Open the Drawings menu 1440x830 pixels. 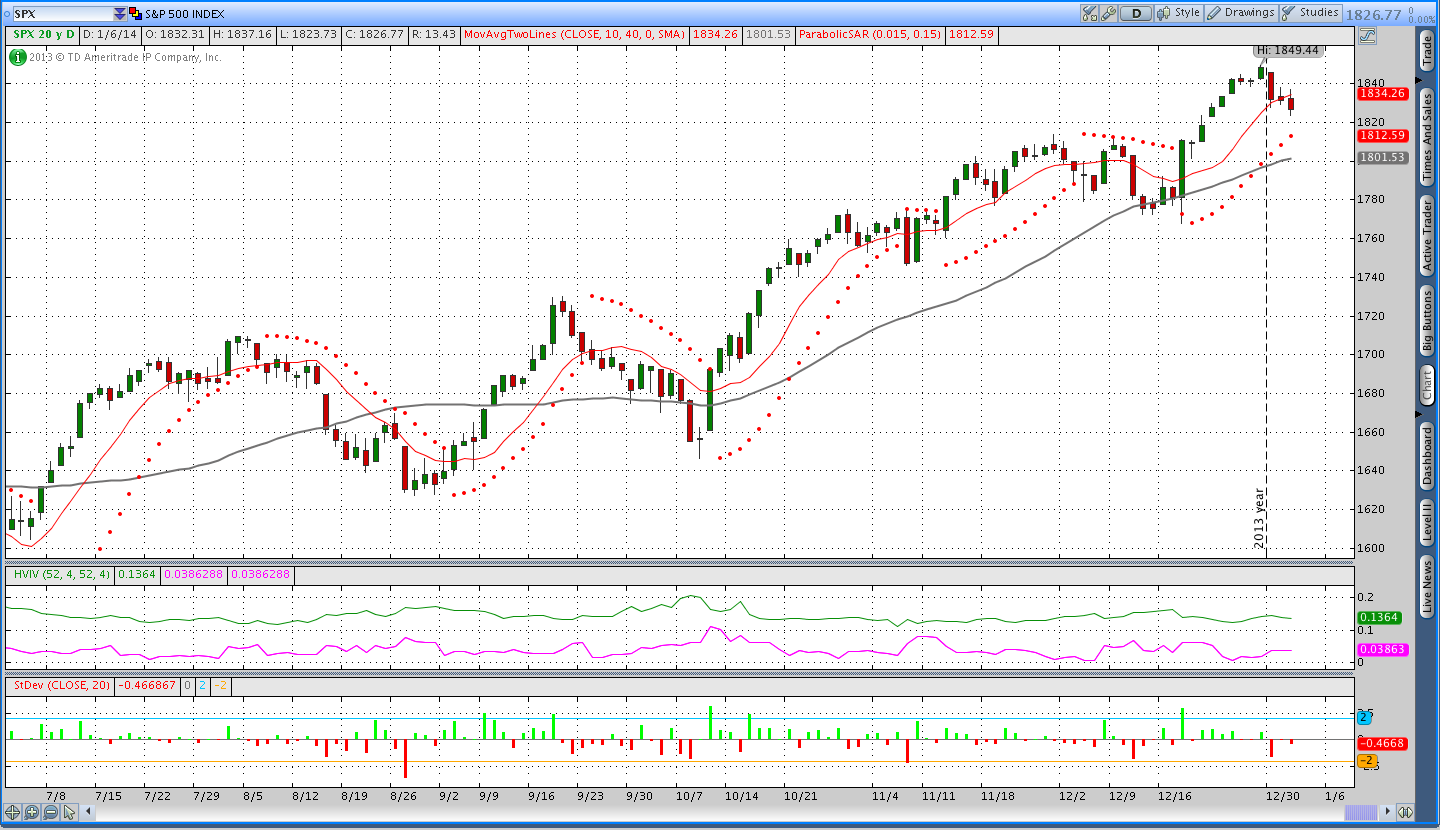[x=1241, y=13]
